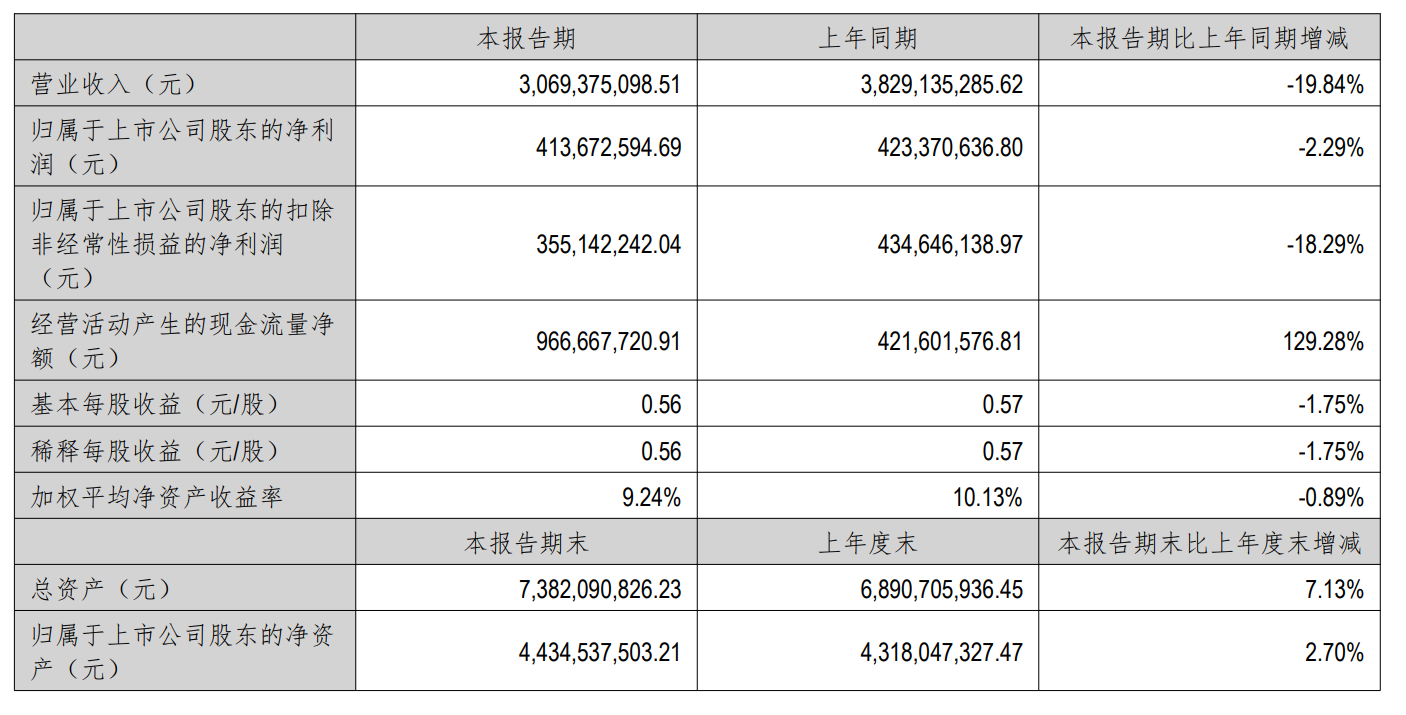Screen dimensions: 1406x715
Task: Select the 本报告期比上年同期增减 header cell
Action: pyautogui.click(x=1209, y=39)
